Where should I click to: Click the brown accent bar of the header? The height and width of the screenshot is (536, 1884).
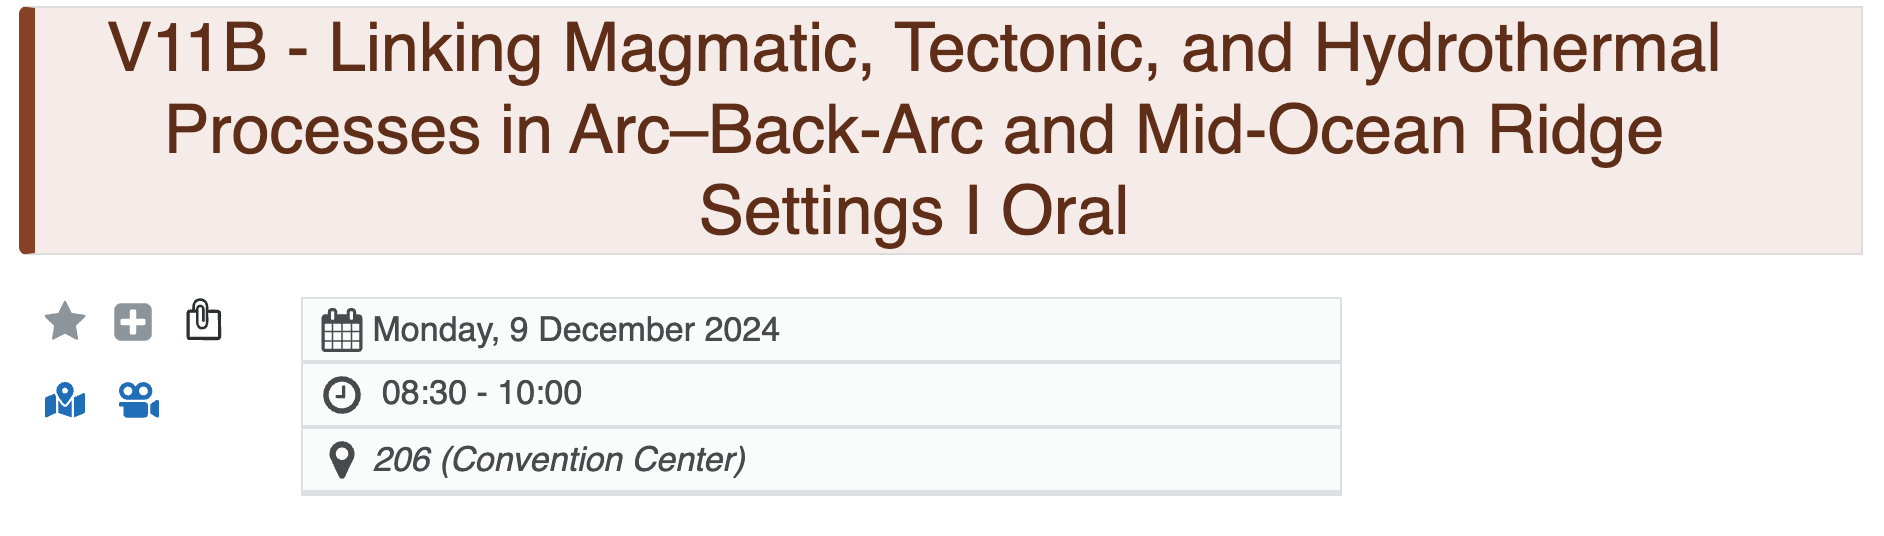[27, 130]
